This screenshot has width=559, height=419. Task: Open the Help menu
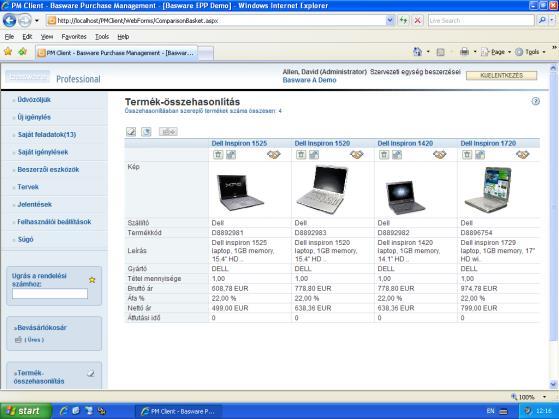pyautogui.click(x=123, y=37)
